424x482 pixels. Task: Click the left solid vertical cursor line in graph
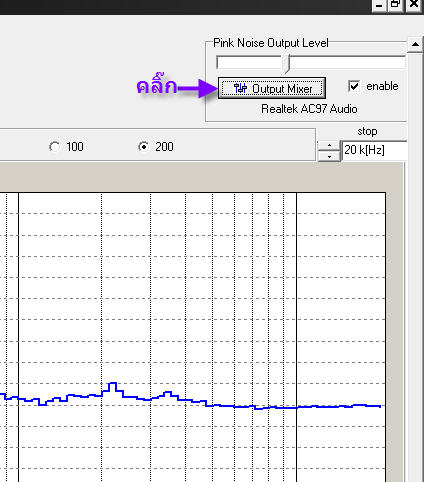tap(18, 337)
